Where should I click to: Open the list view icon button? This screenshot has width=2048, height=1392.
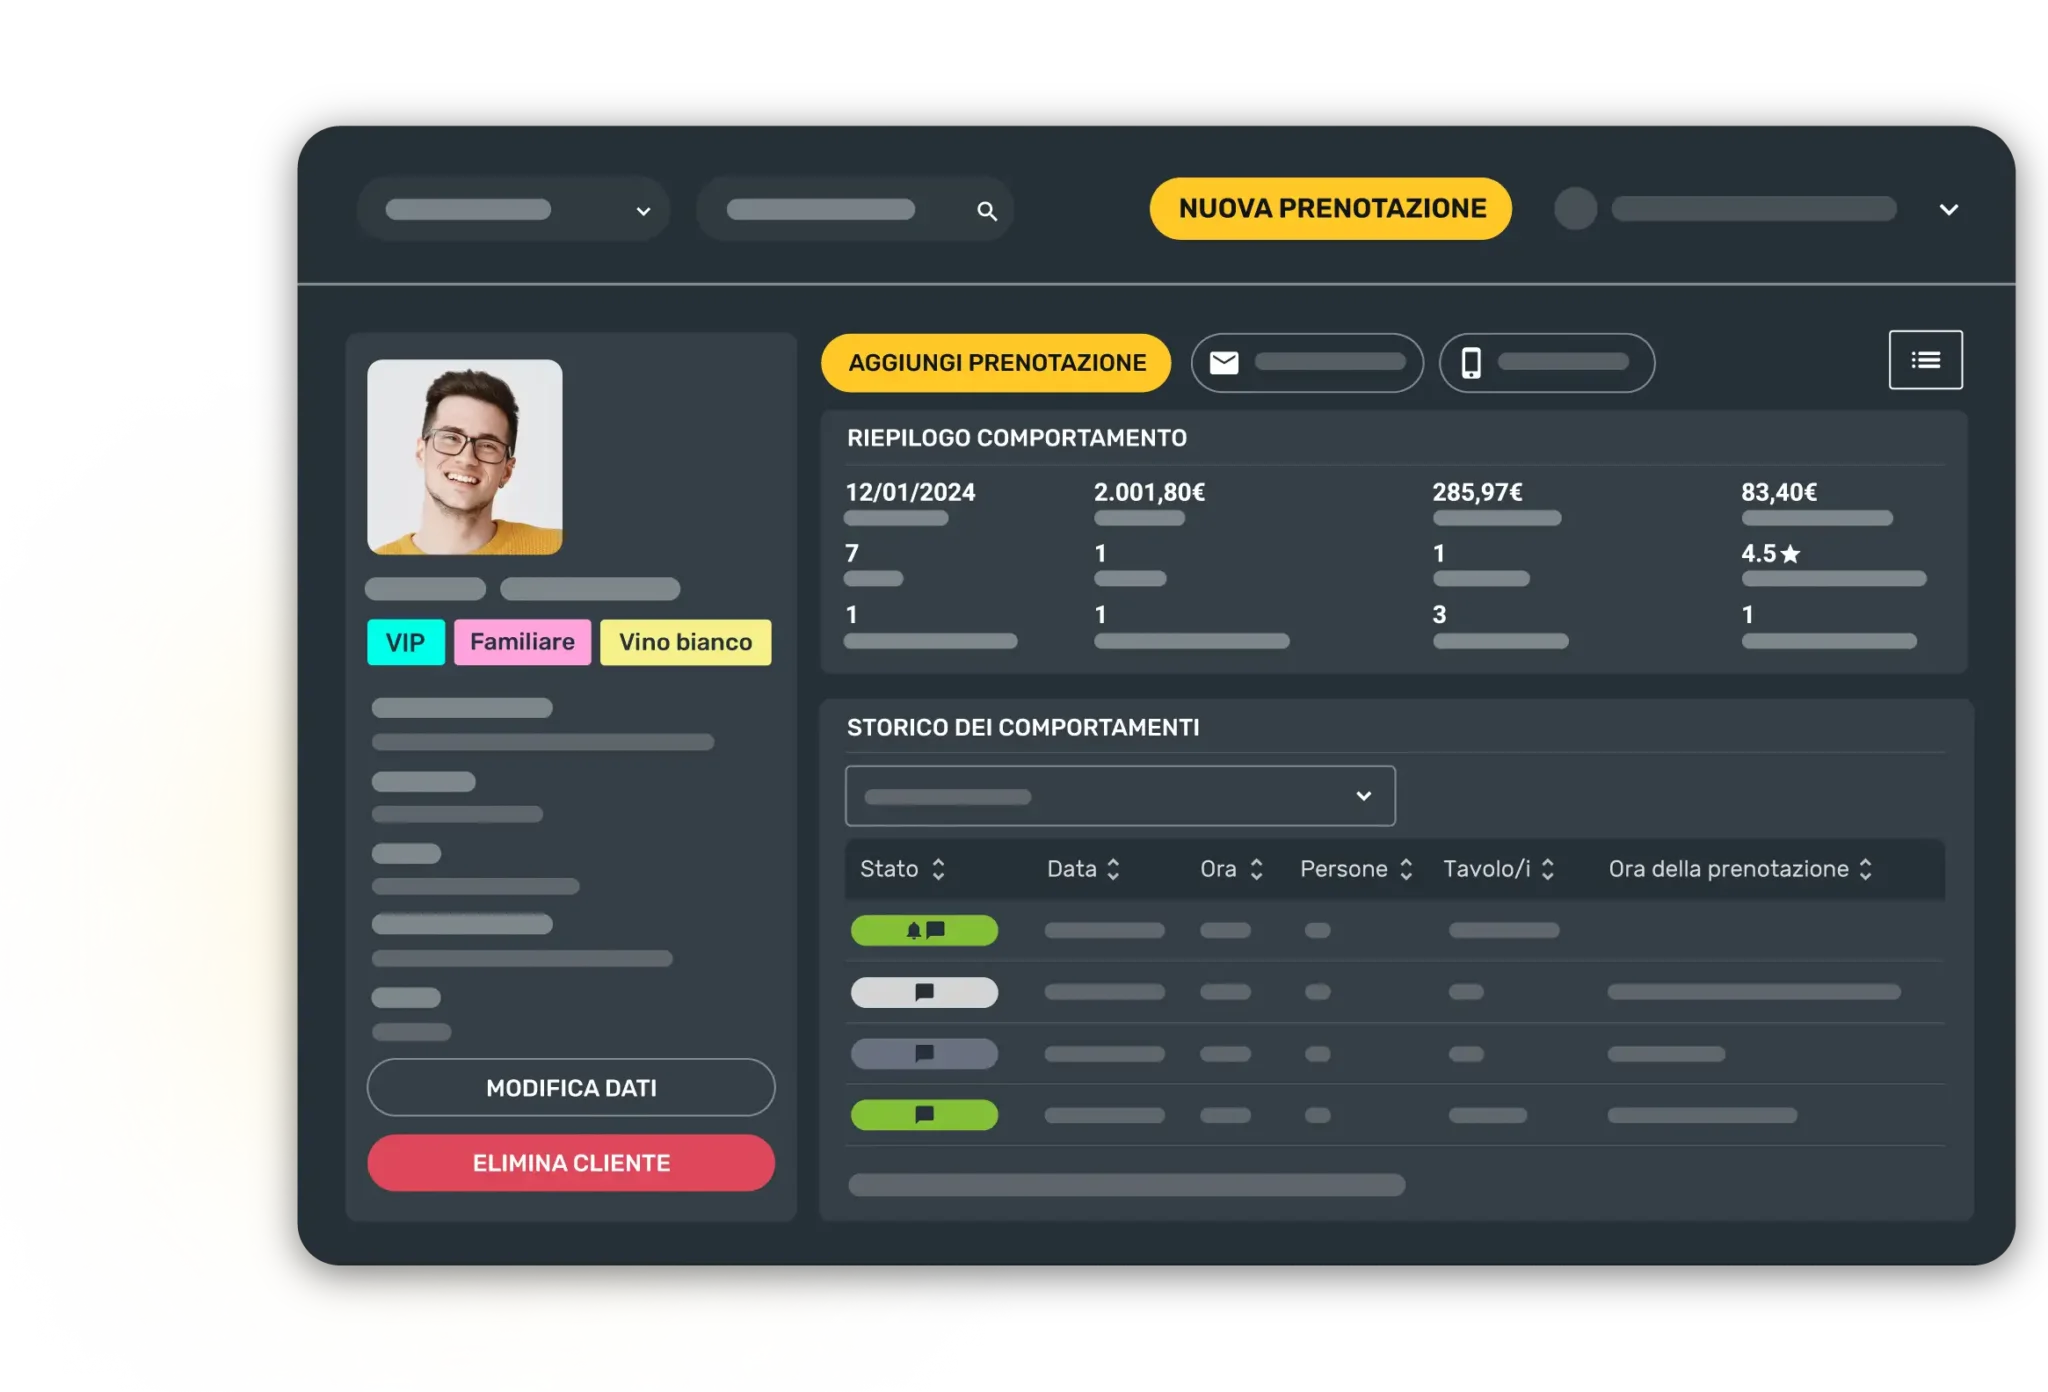click(x=1925, y=360)
